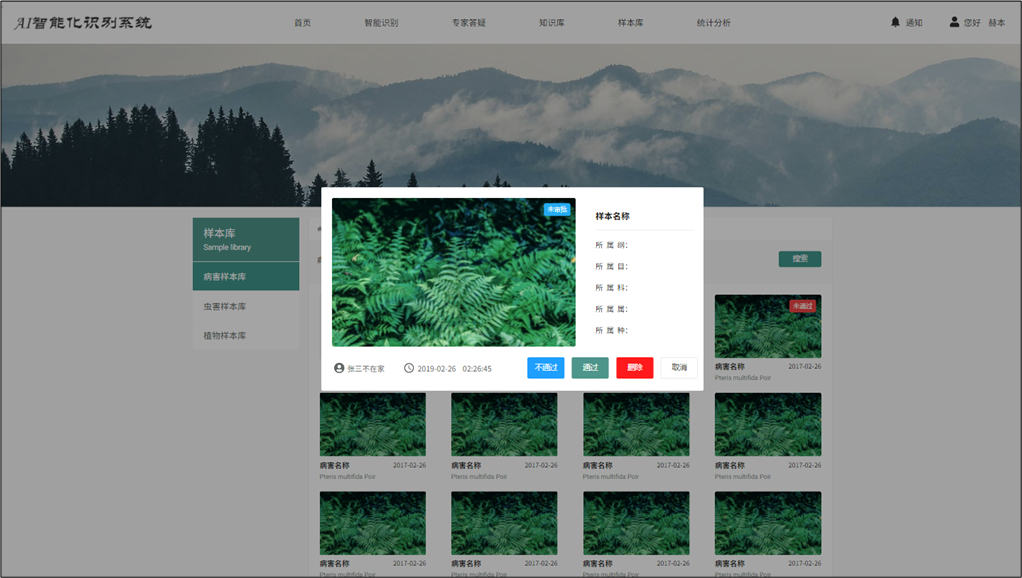Go to the 首页 menu item

coord(302,23)
